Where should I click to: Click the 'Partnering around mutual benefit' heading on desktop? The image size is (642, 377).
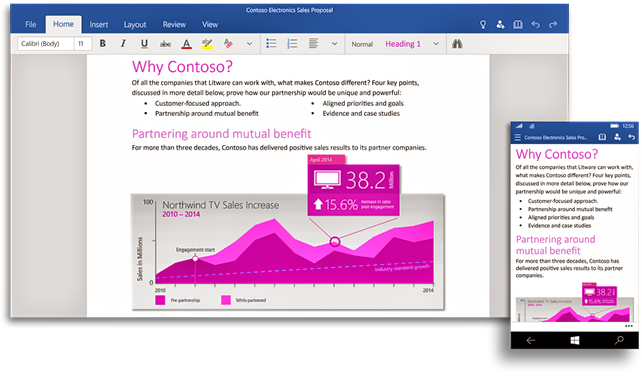click(222, 133)
